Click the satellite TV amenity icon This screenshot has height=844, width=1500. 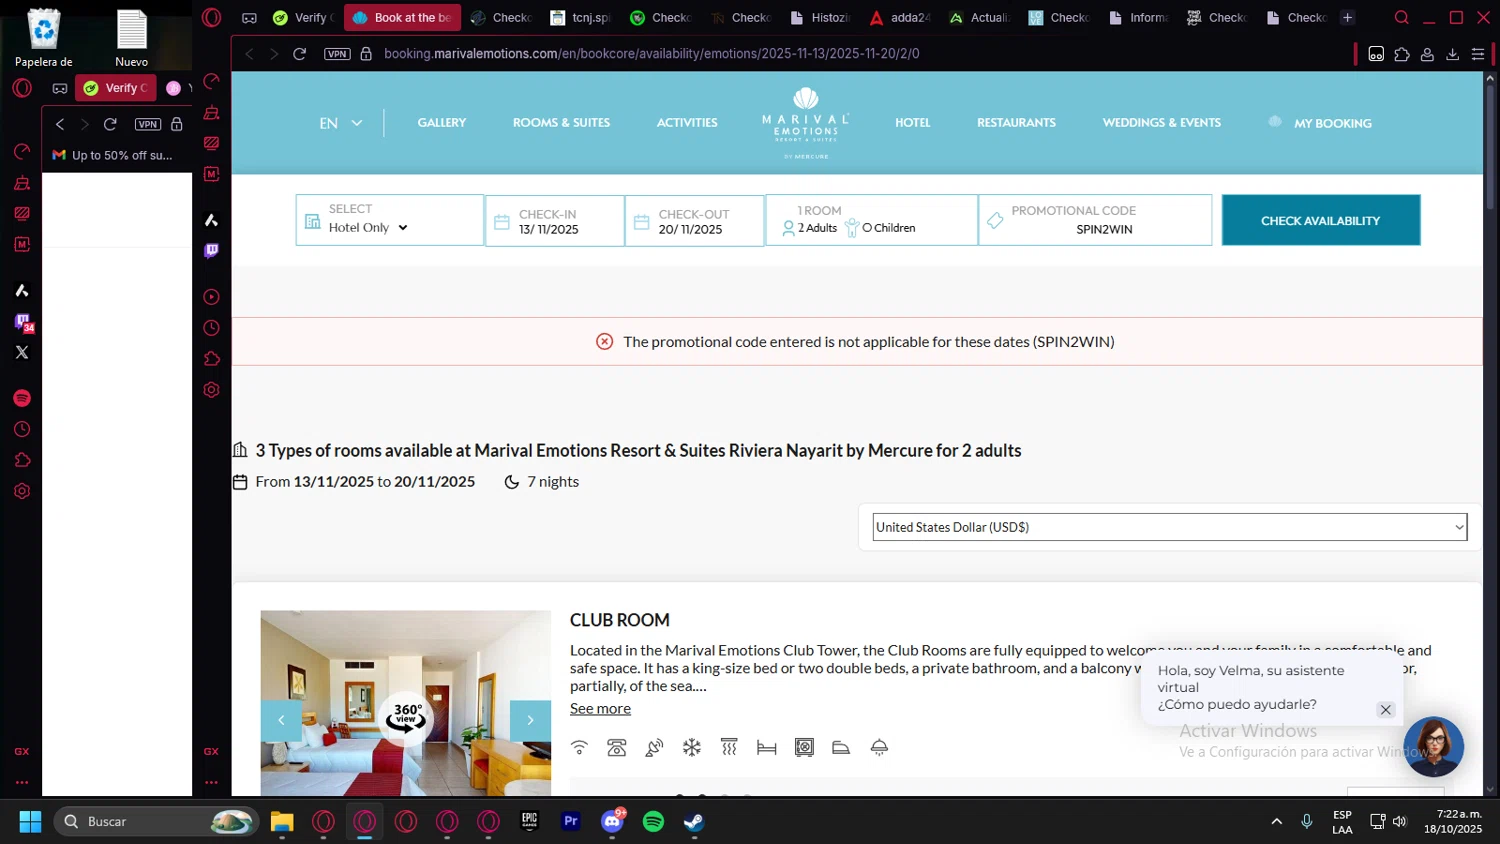click(654, 747)
